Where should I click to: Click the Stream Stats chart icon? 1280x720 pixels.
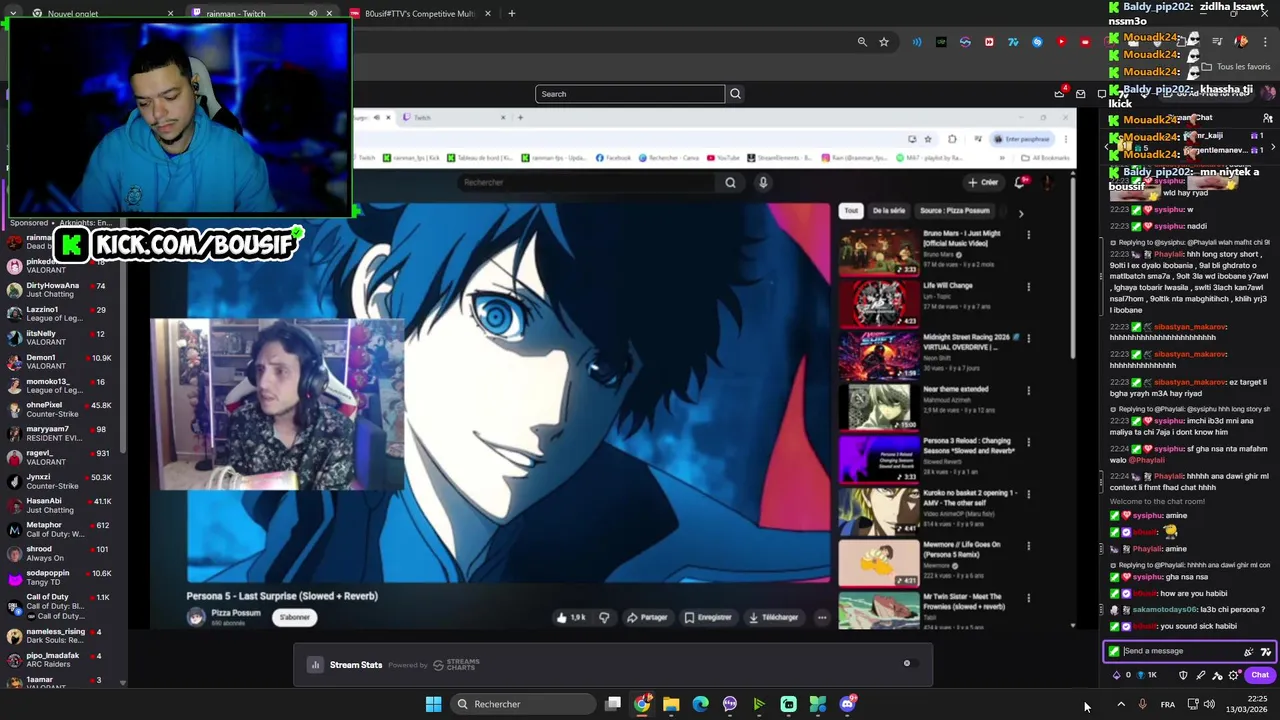tap(315, 665)
